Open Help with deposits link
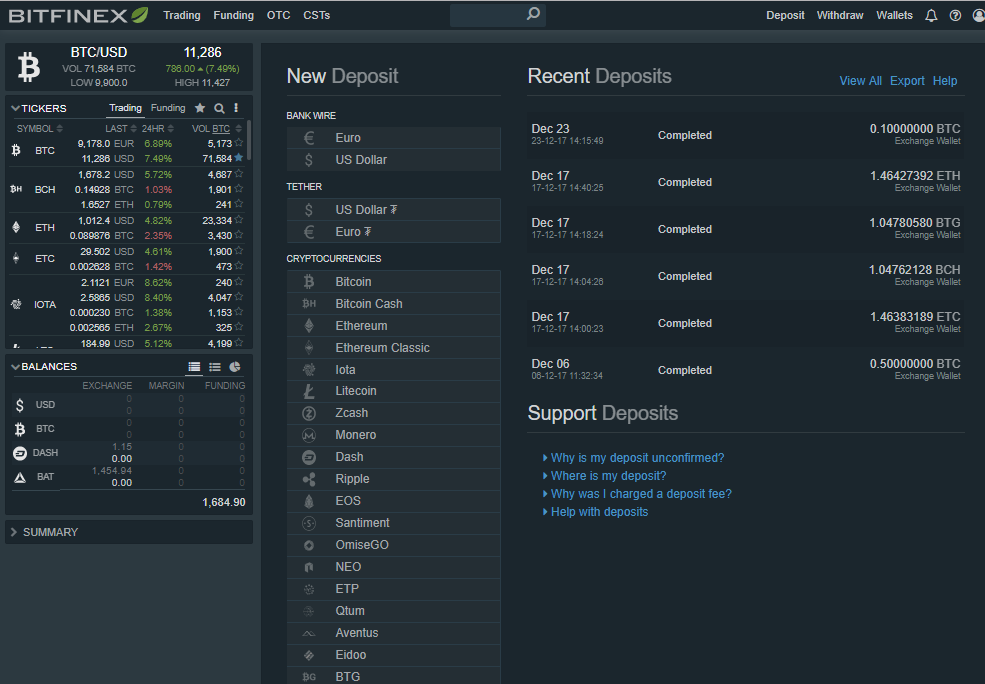The width and height of the screenshot is (985, 684). click(599, 512)
